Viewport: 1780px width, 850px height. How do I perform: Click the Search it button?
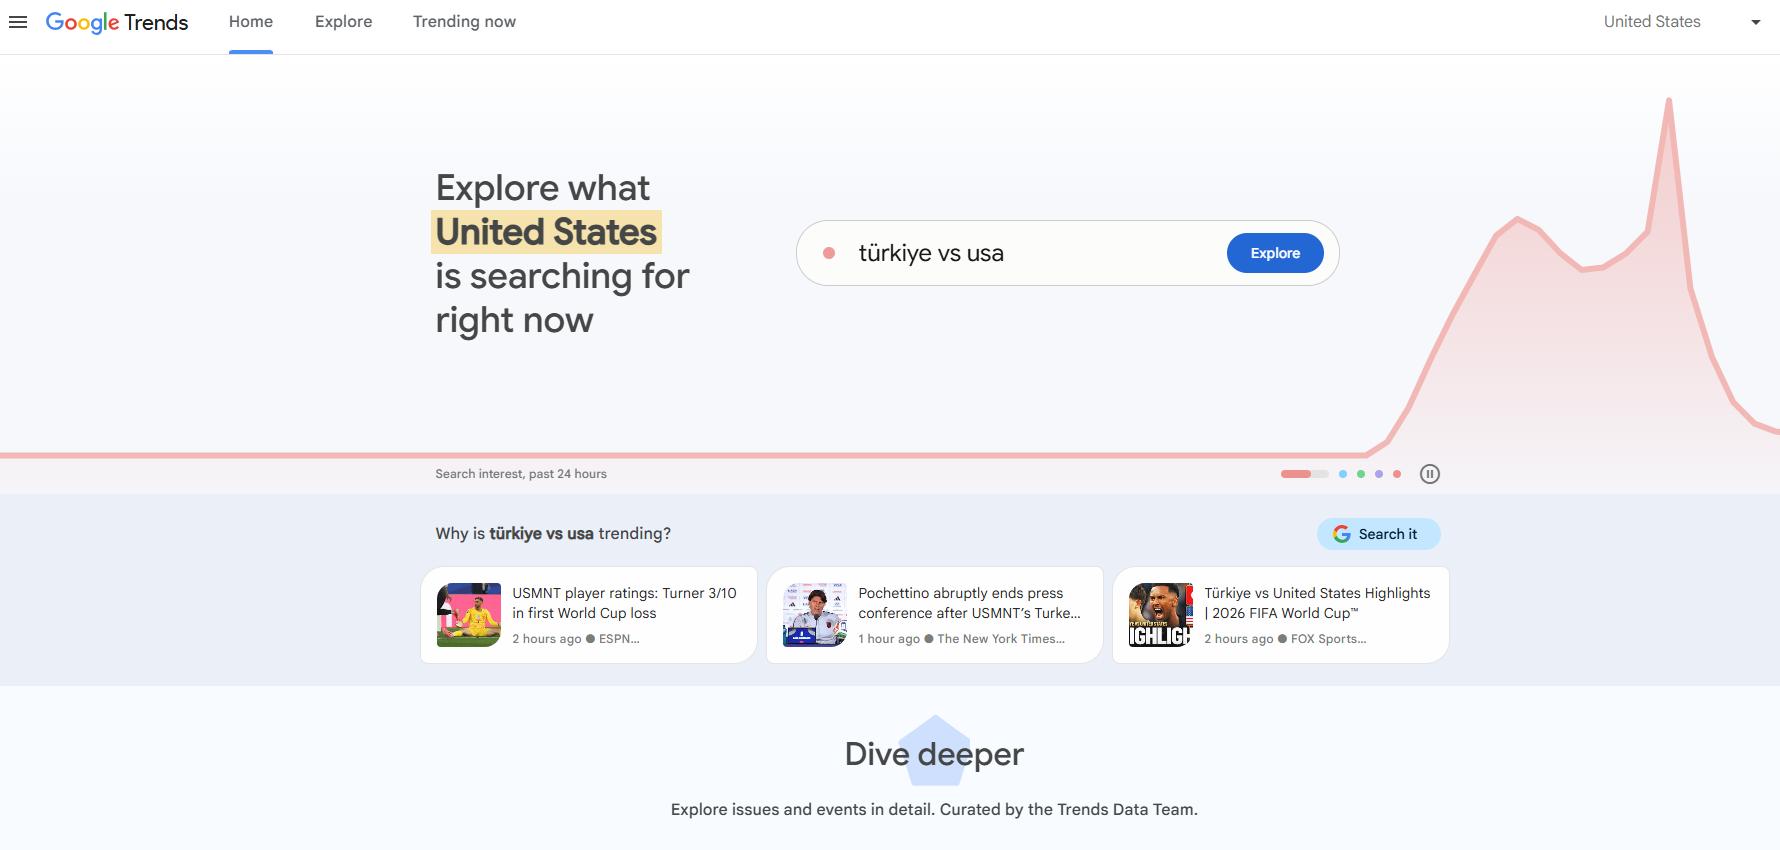point(1378,534)
